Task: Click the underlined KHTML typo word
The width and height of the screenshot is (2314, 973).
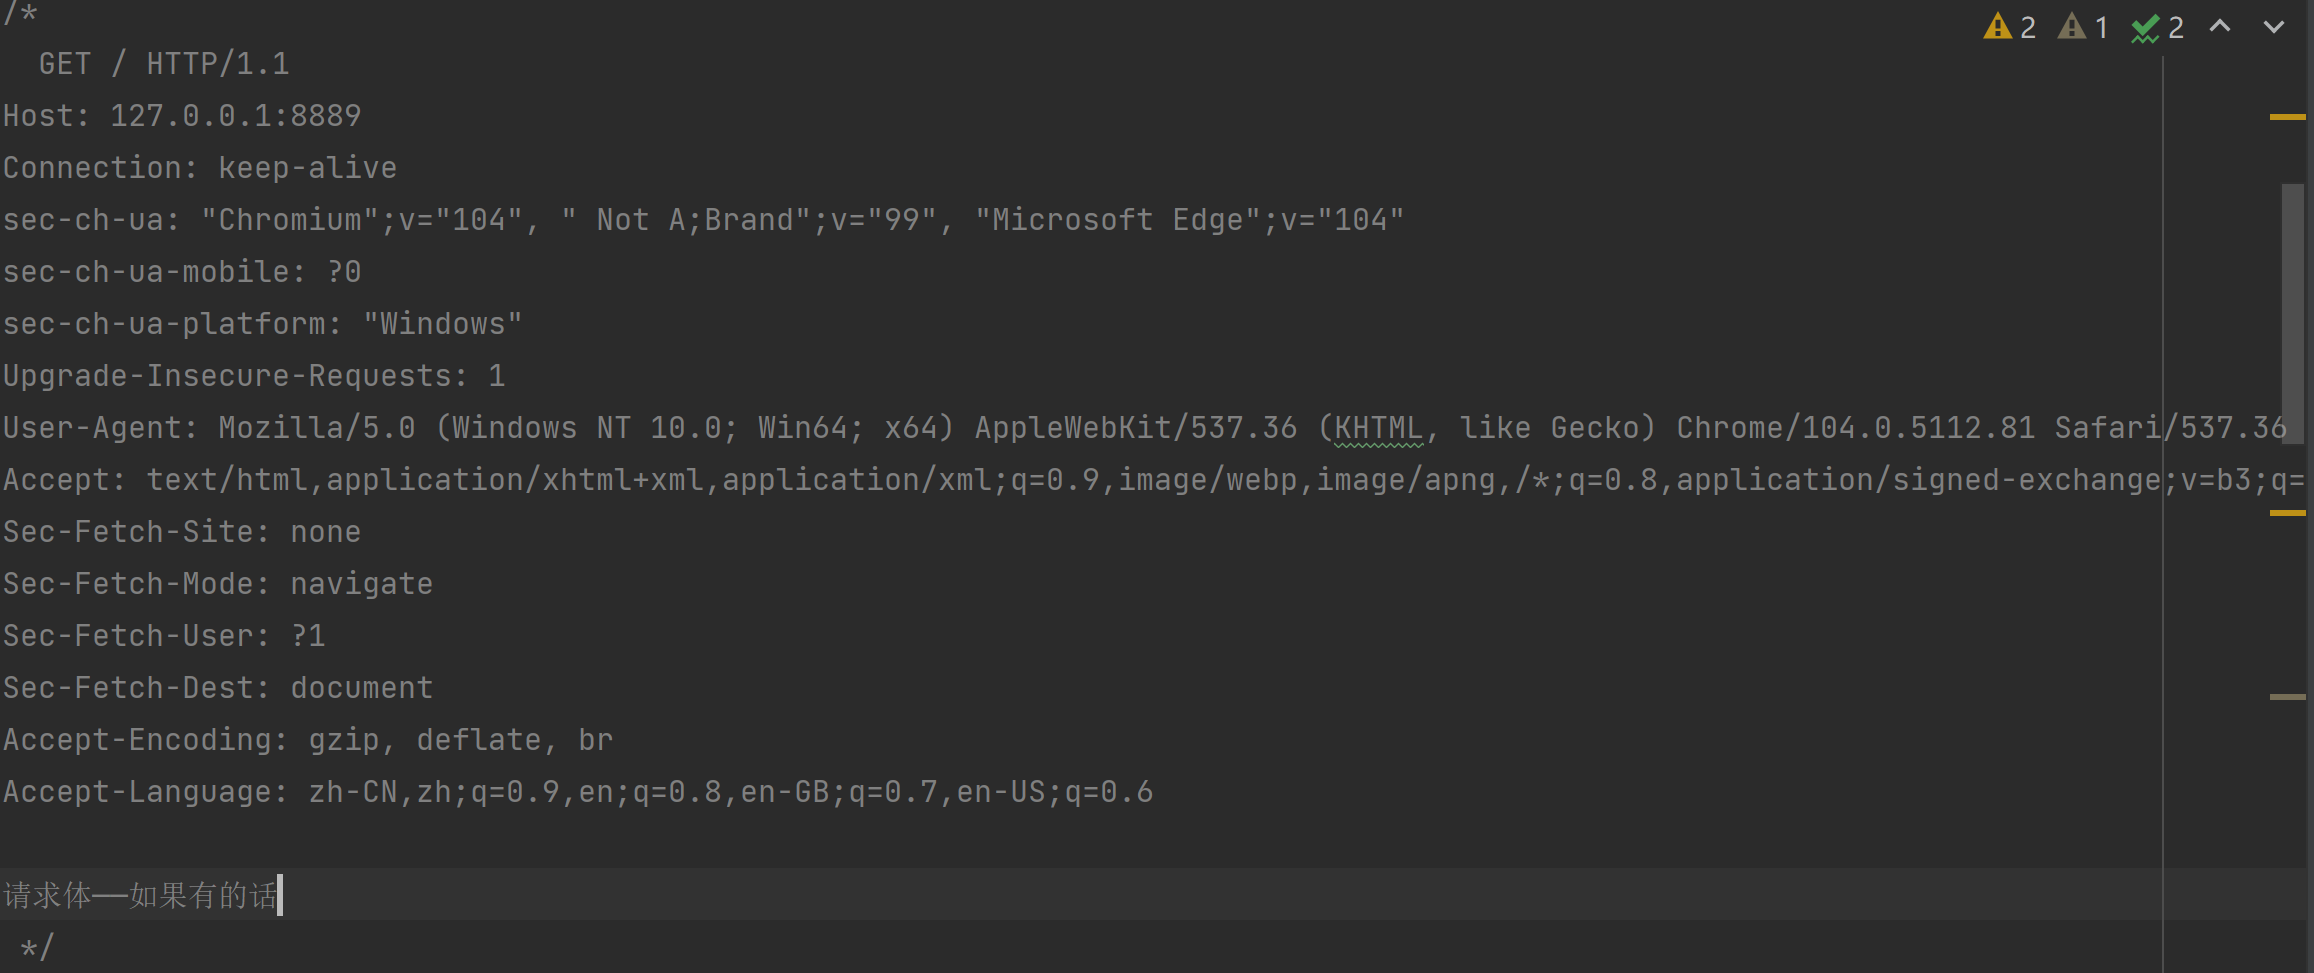Action: [x=1378, y=428]
